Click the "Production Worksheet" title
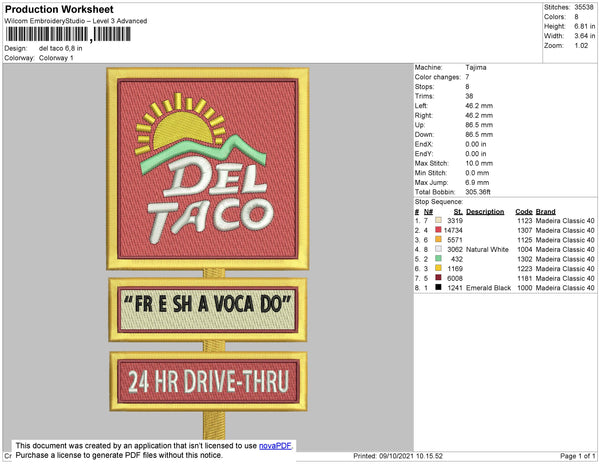The image size is (600, 464). (x=59, y=10)
